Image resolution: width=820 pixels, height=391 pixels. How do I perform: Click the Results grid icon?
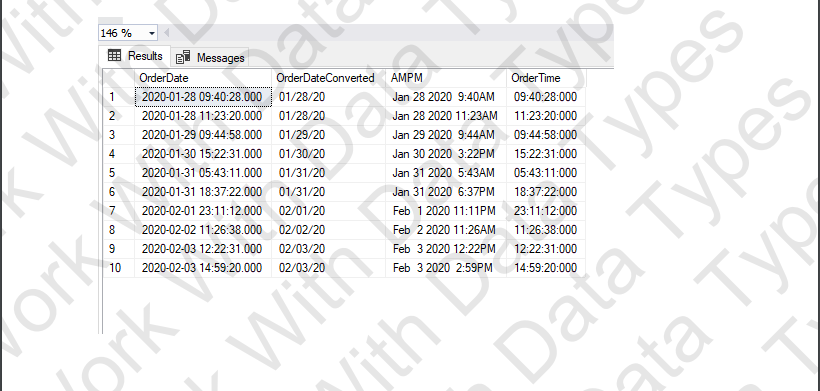[x=114, y=55]
